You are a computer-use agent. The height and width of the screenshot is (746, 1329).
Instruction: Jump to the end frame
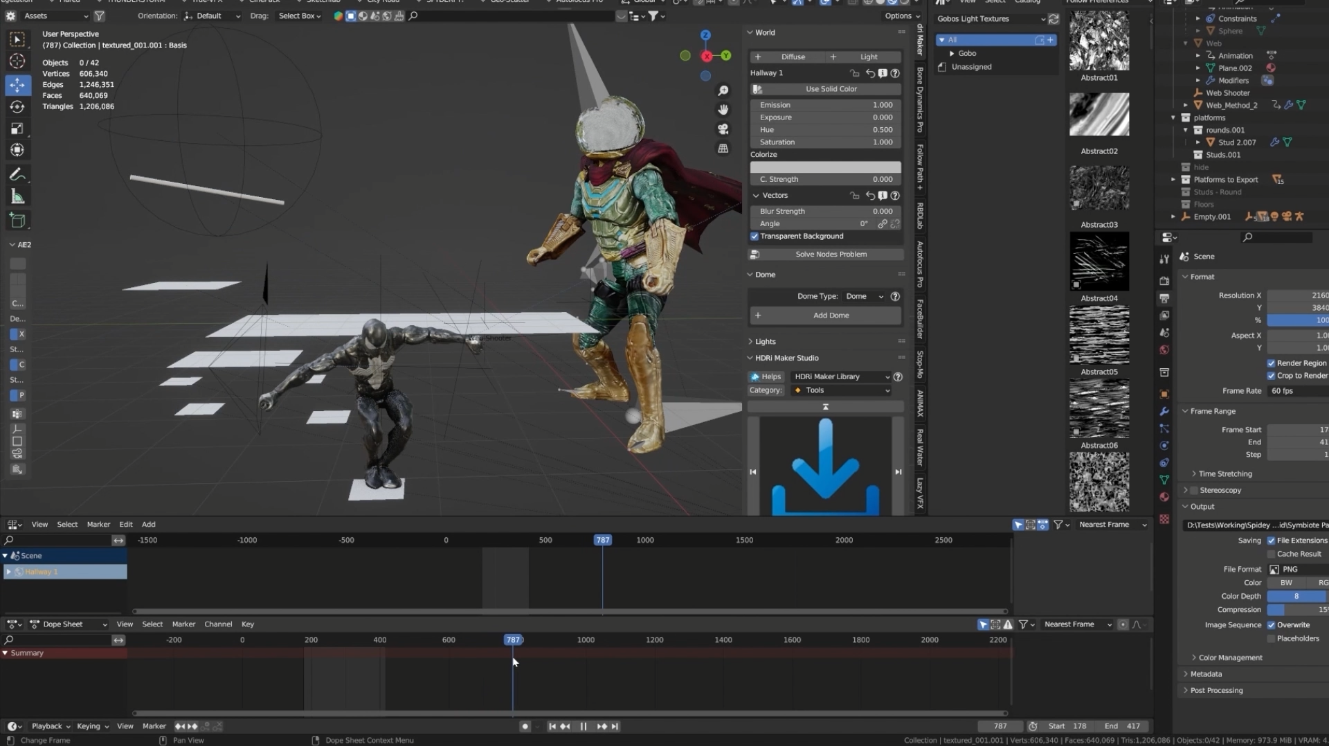615,726
